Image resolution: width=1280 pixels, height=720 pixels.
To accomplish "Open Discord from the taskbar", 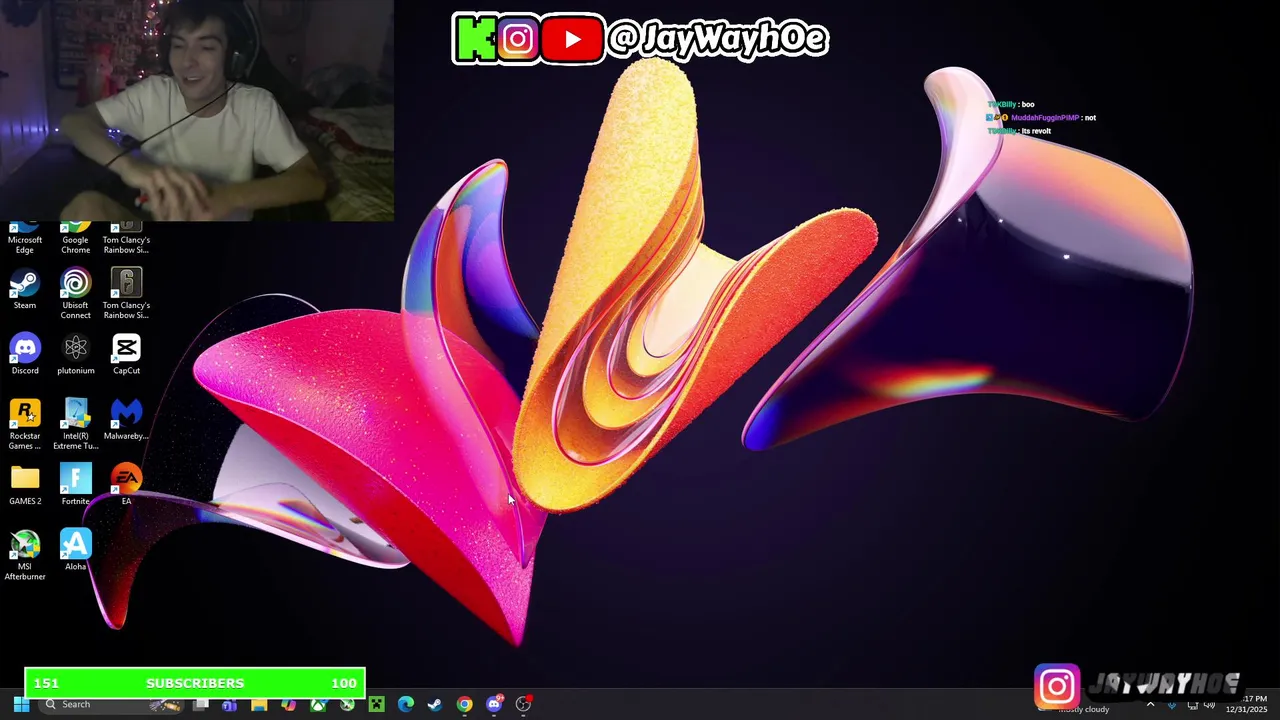I will [494, 704].
